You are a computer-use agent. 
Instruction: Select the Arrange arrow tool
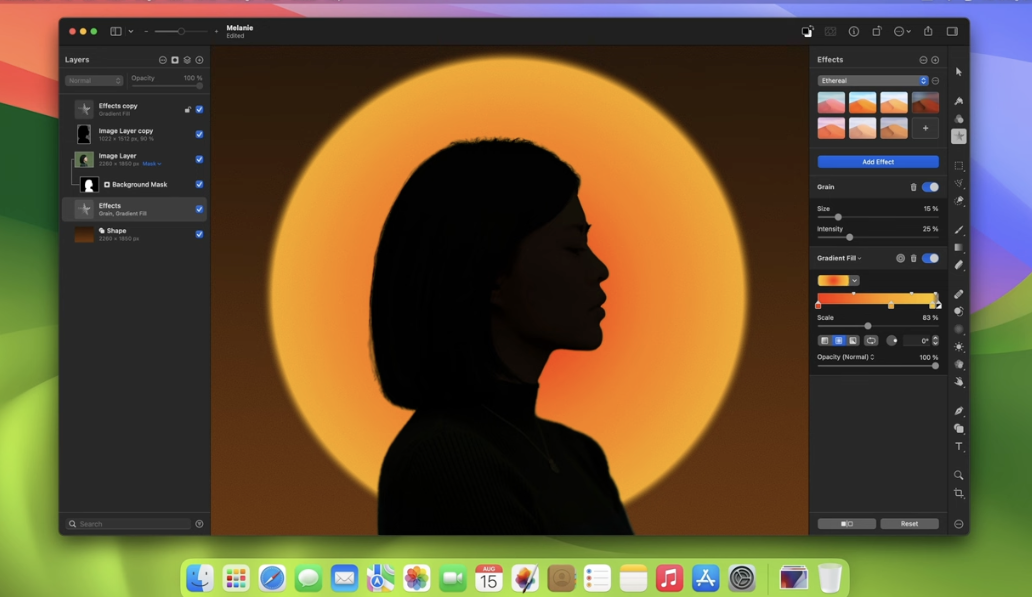(x=958, y=72)
